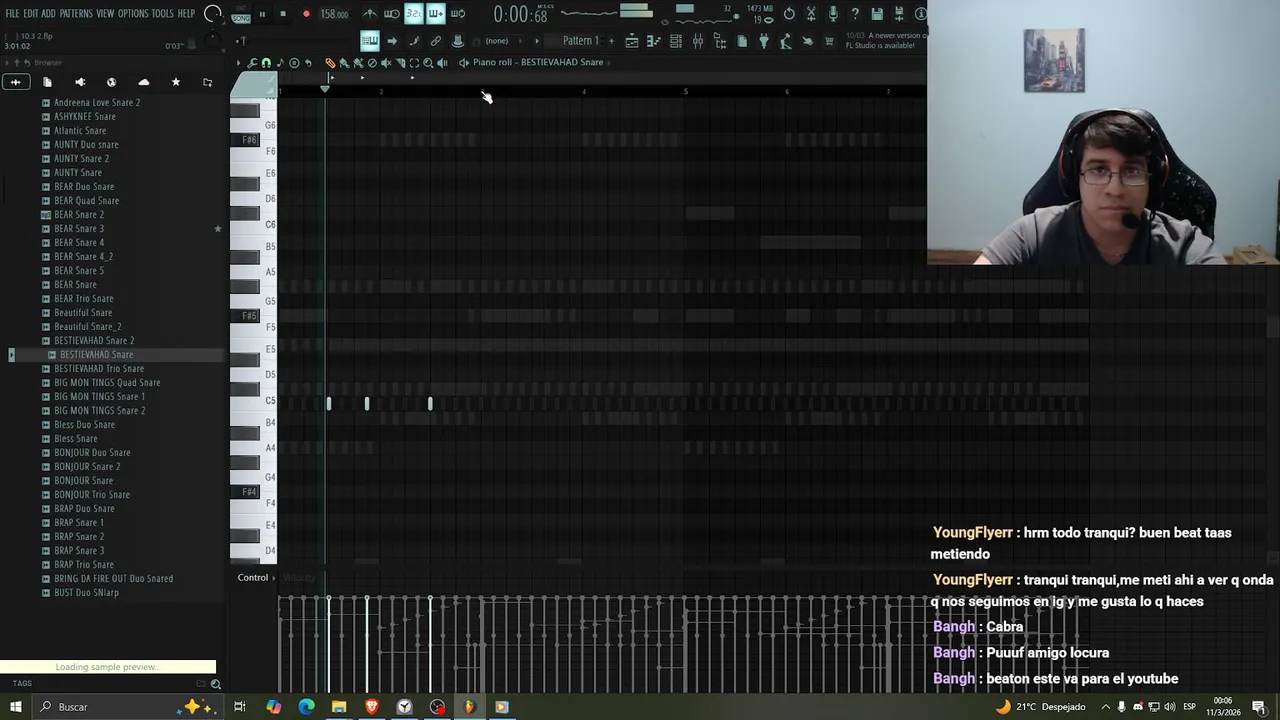Viewport: 1280px width, 720px height.
Task: Select BRING DA FIRE OUT Duo Snared
Action: click(113, 578)
